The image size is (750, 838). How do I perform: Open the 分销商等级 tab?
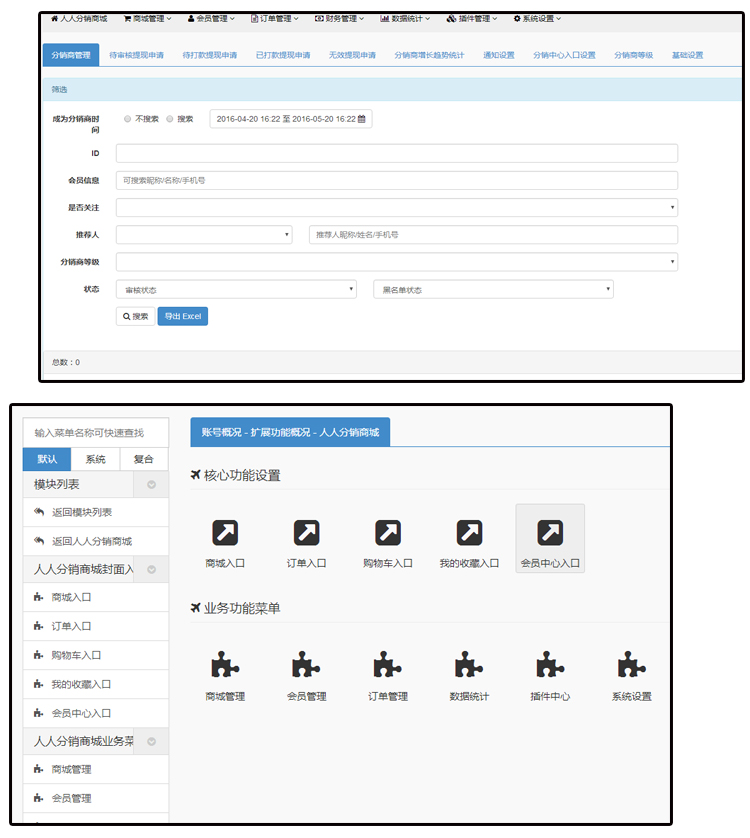coord(633,55)
